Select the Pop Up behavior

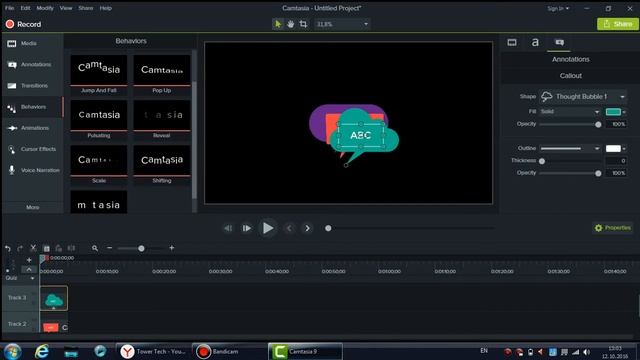tap(162, 75)
